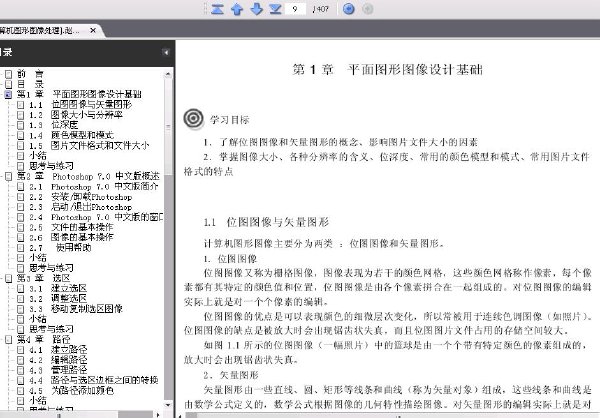Image resolution: width=600 pixels, height=418 pixels.
Task: Click page icon beside 4.2 bookmark
Action: pyautogui.click(x=21, y=360)
